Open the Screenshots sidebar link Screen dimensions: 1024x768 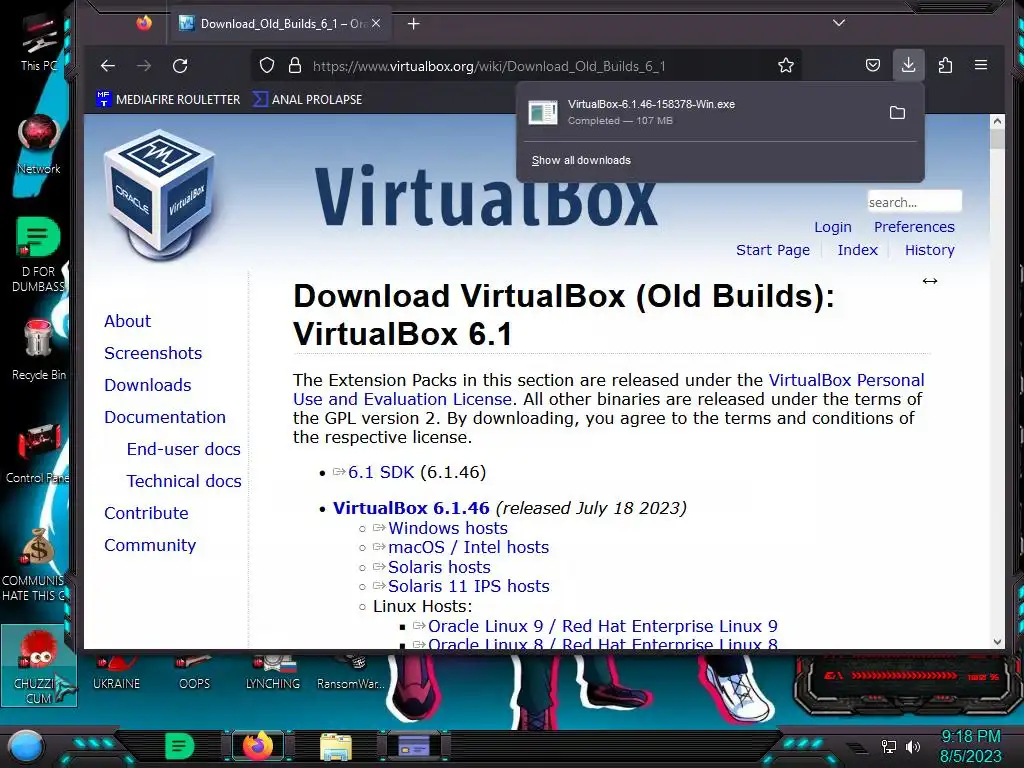[x=153, y=353]
